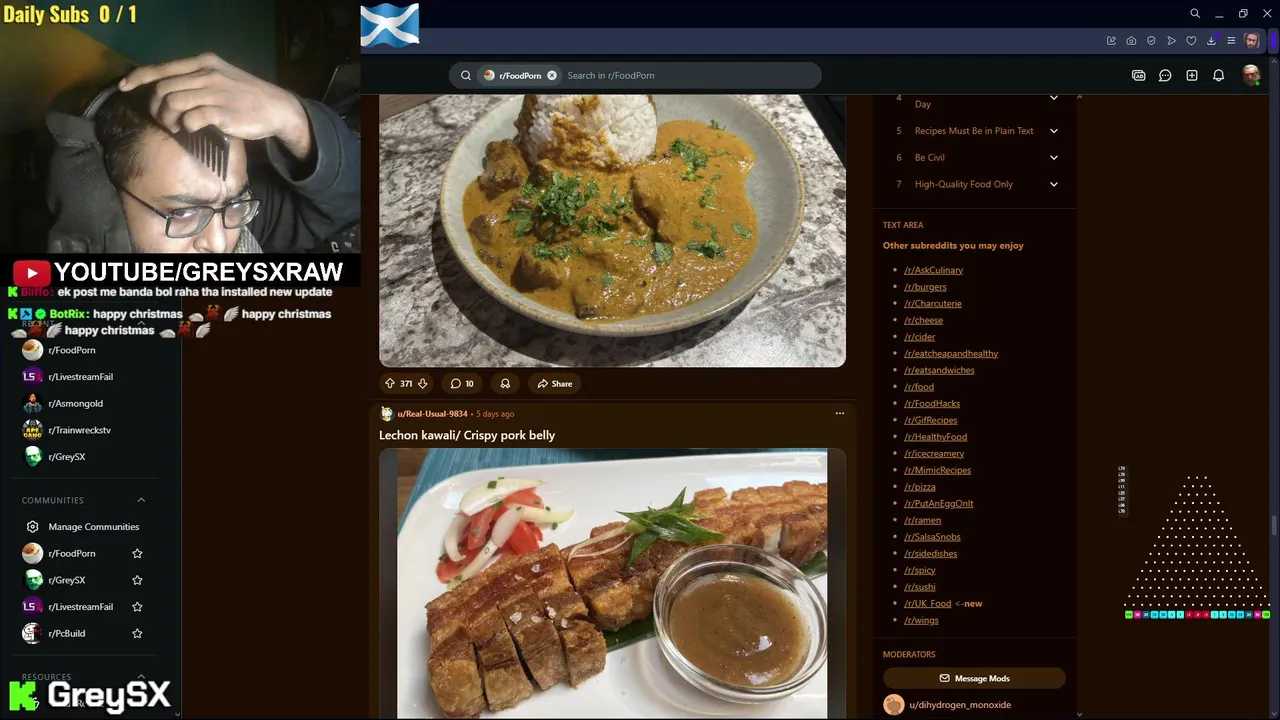Visit the /r/cider link
Viewport: 1280px width, 720px height.
[920, 337]
